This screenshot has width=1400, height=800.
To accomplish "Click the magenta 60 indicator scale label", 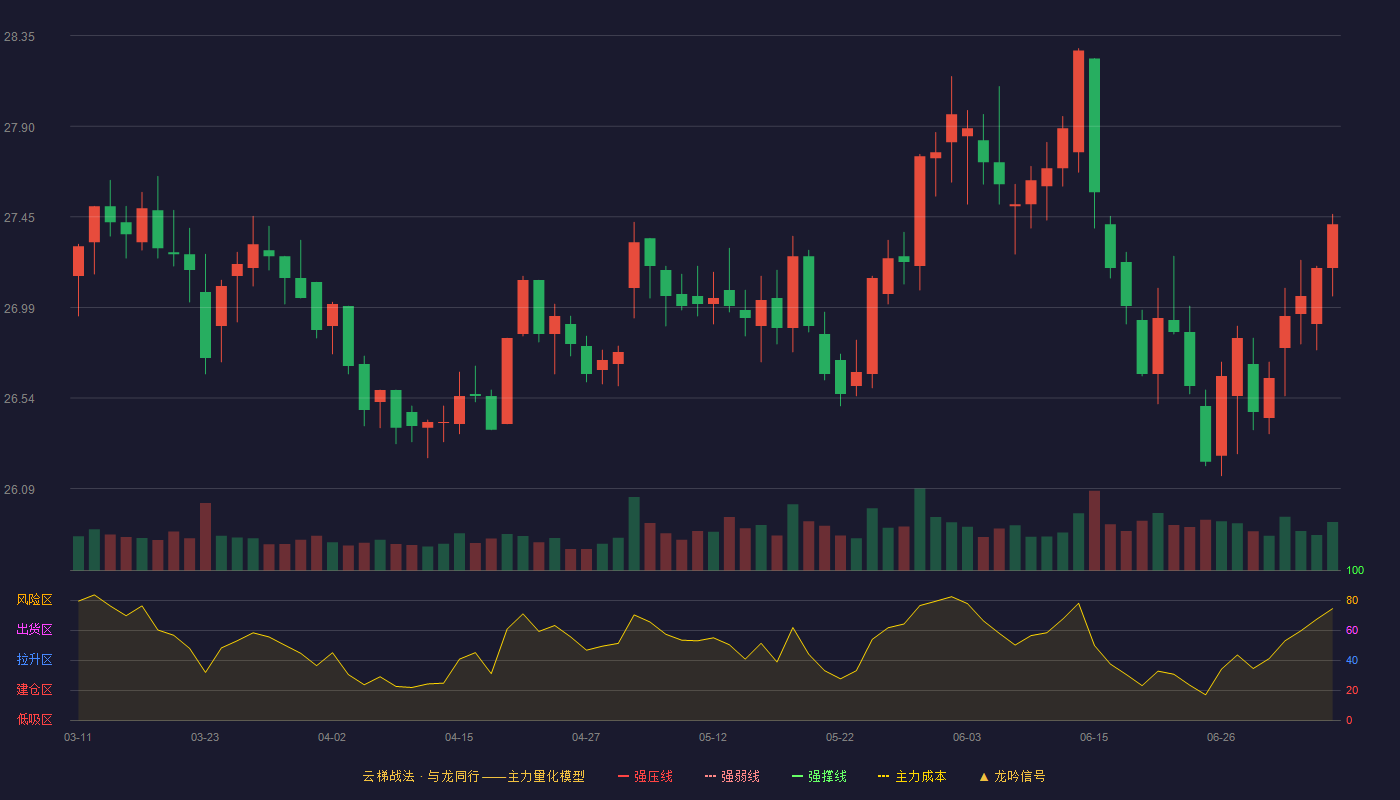I will click(1352, 630).
